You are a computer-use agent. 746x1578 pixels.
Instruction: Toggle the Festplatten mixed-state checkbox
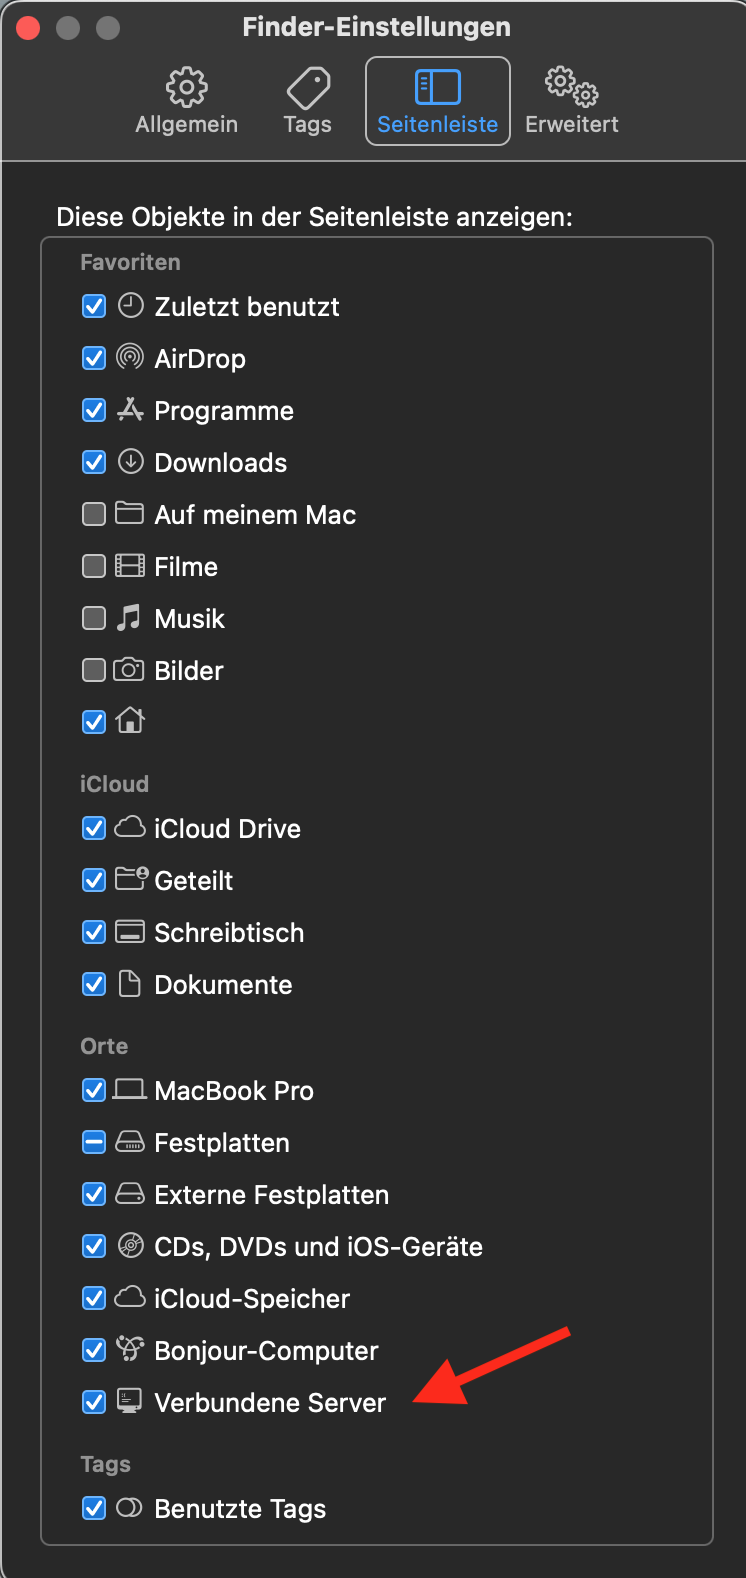[94, 1142]
